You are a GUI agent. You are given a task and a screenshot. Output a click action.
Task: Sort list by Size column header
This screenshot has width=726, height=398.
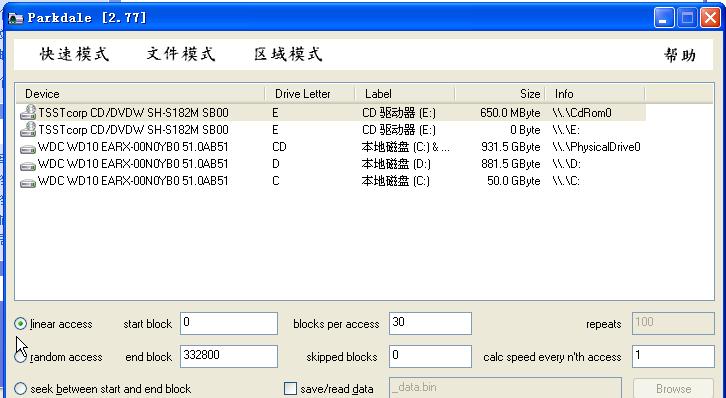click(x=500, y=94)
